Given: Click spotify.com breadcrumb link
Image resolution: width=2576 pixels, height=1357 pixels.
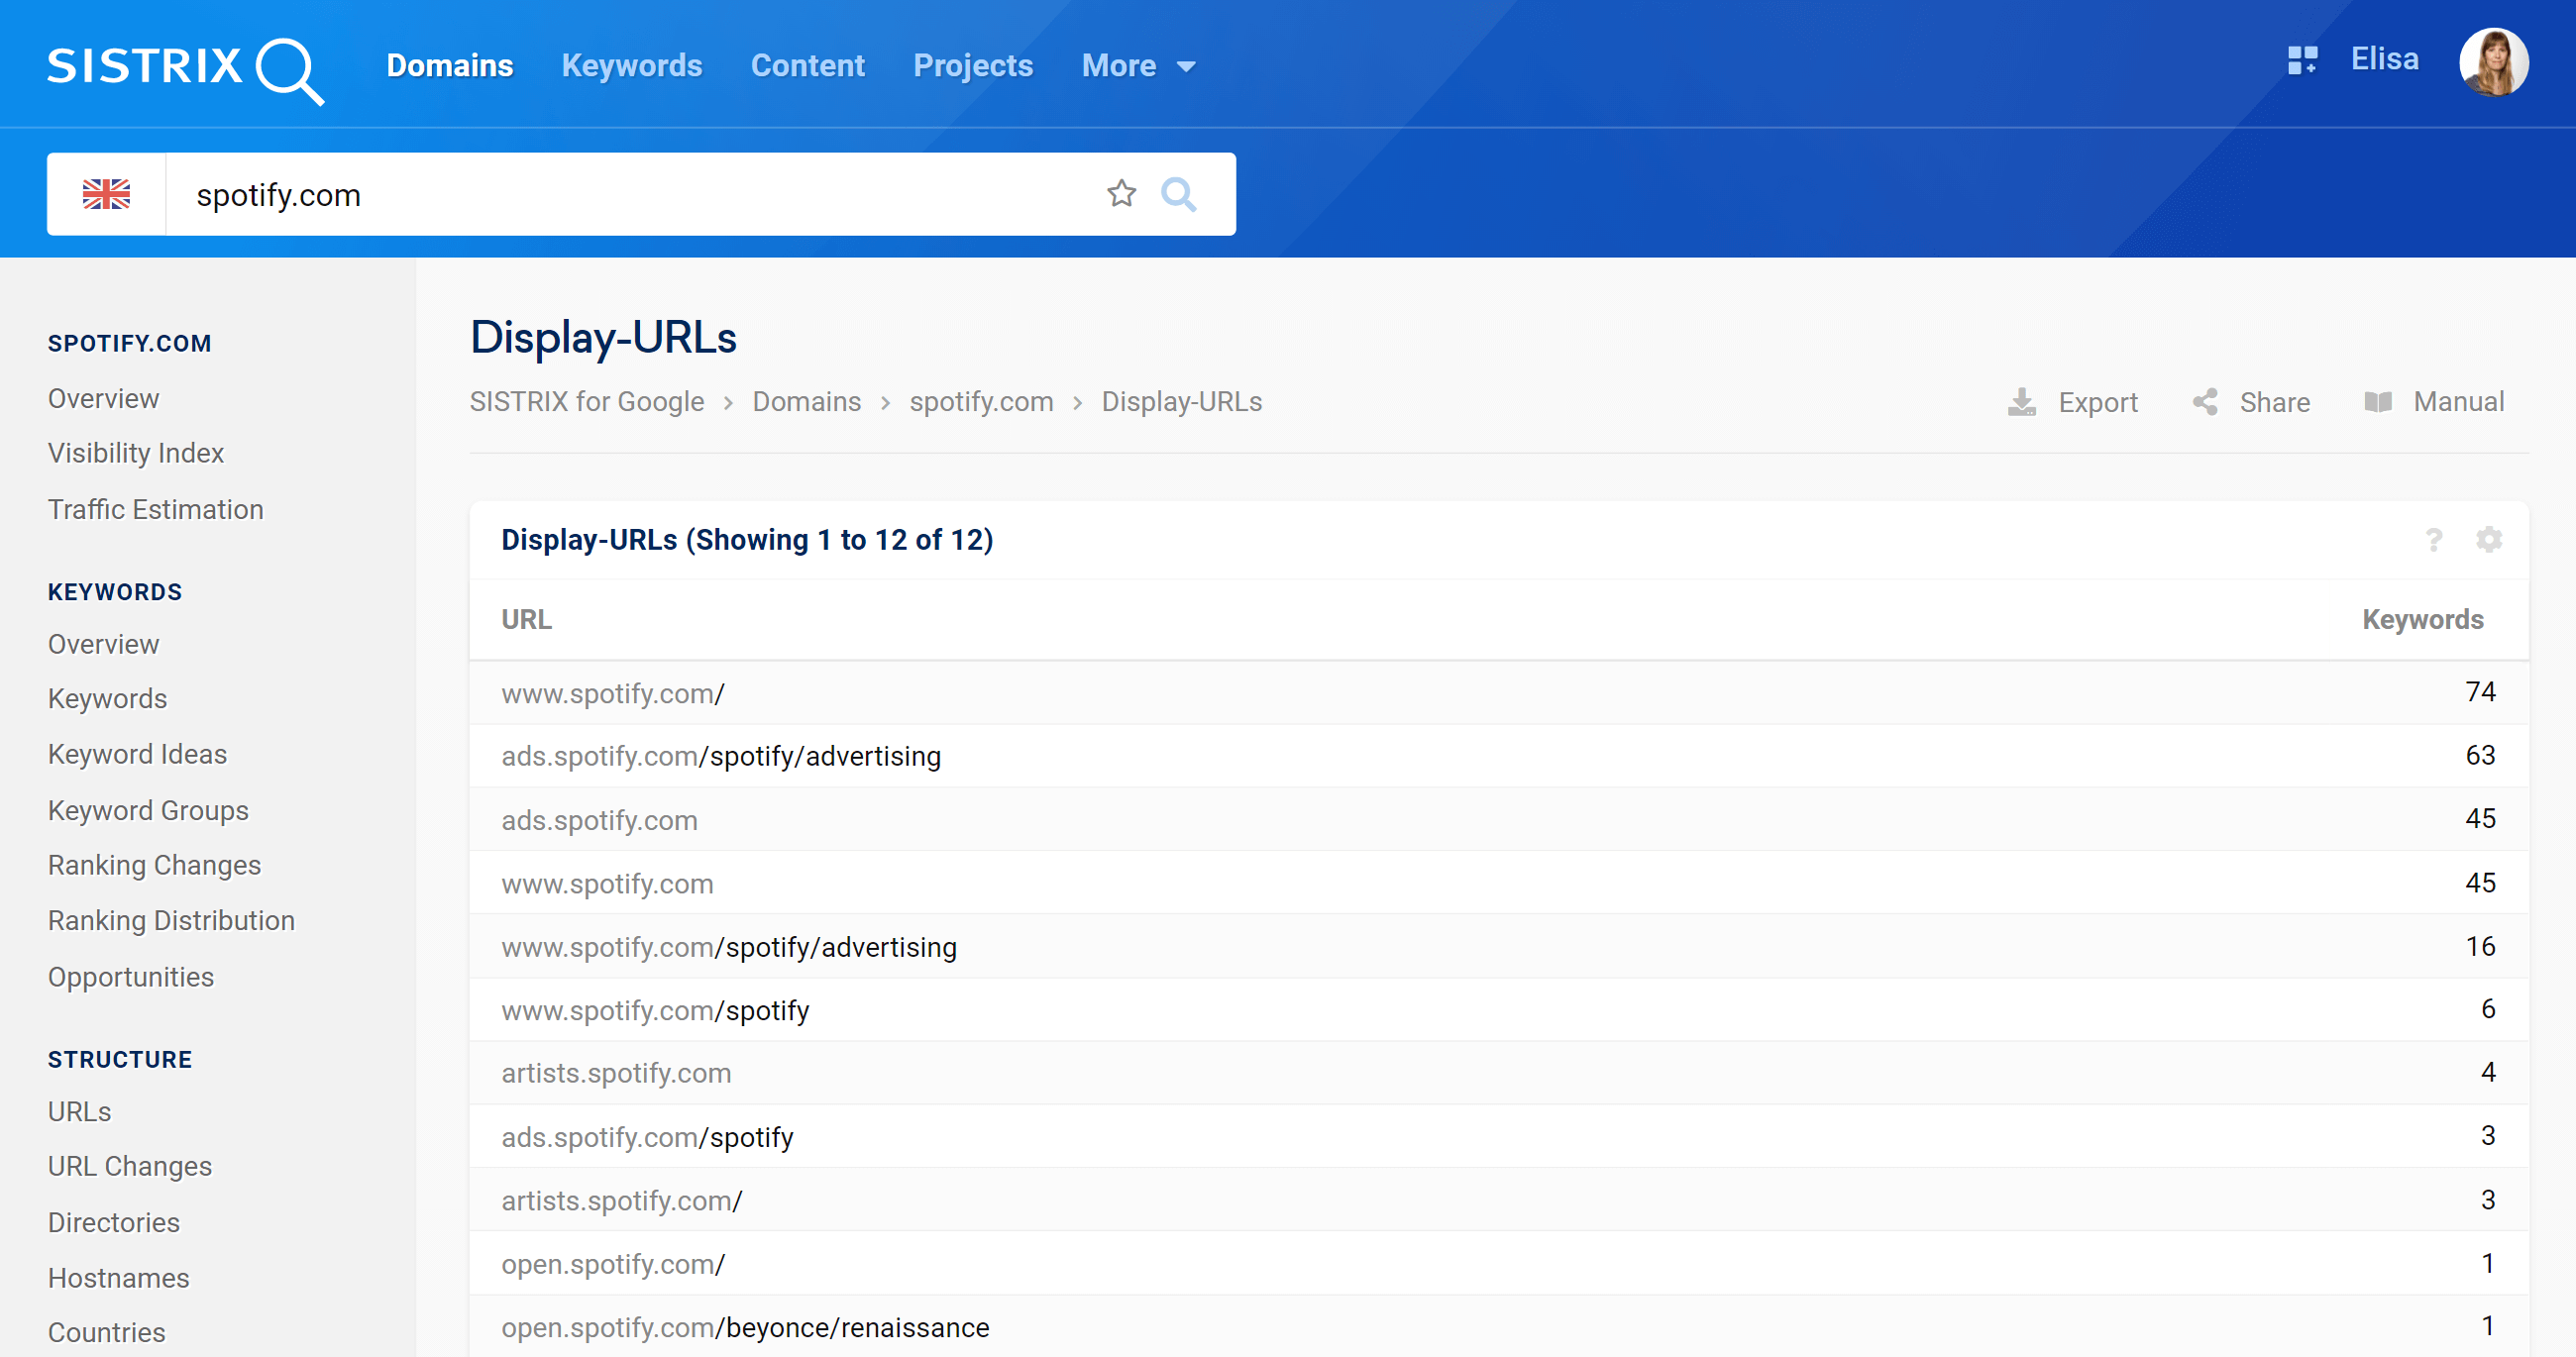Looking at the screenshot, I should 981,402.
